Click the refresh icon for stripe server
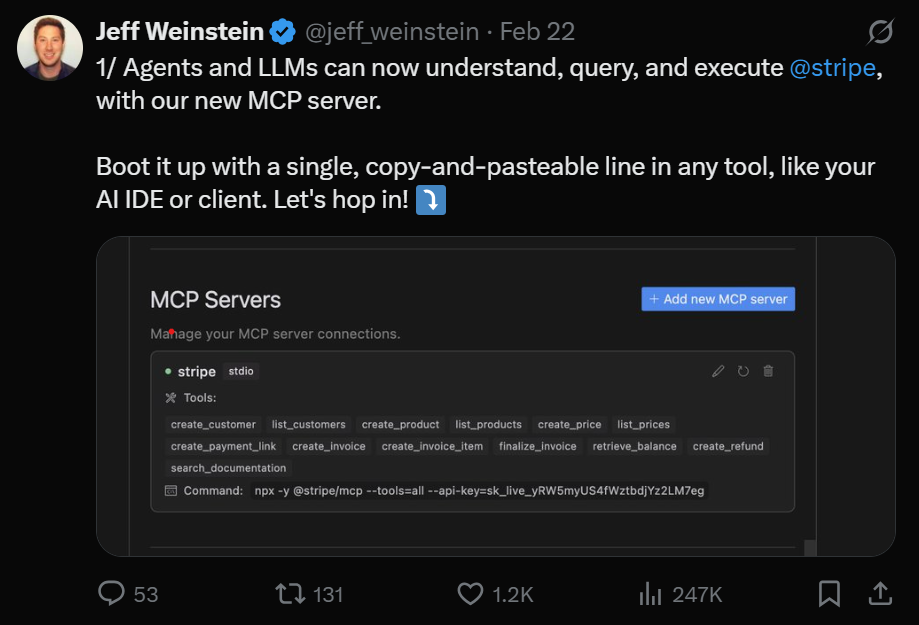 tap(743, 371)
